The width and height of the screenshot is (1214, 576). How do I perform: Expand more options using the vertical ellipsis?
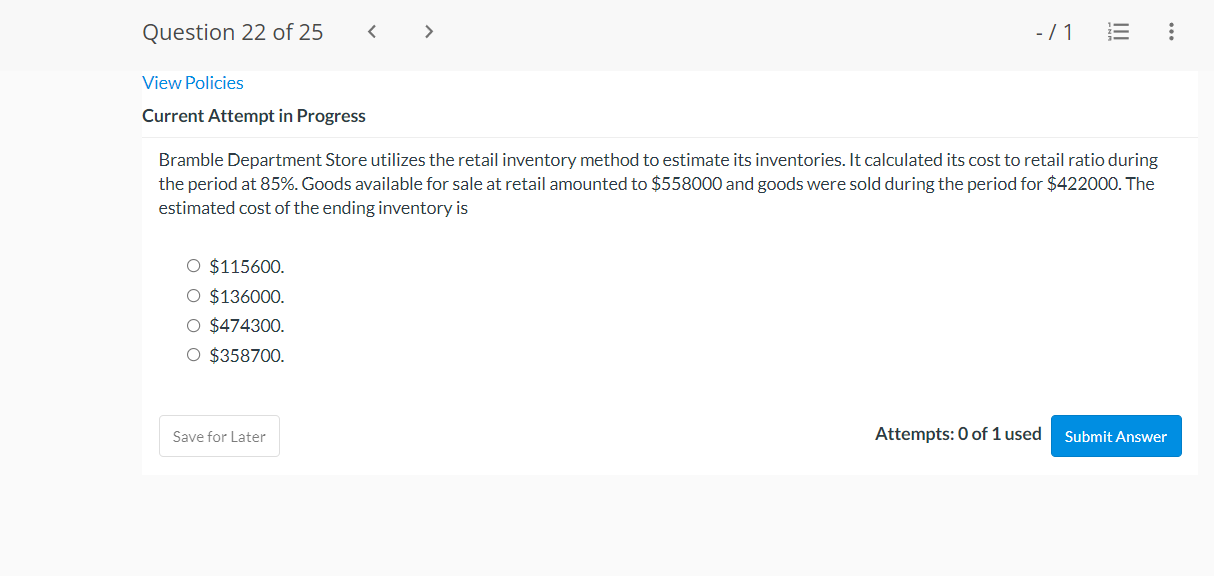tap(1171, 31)
